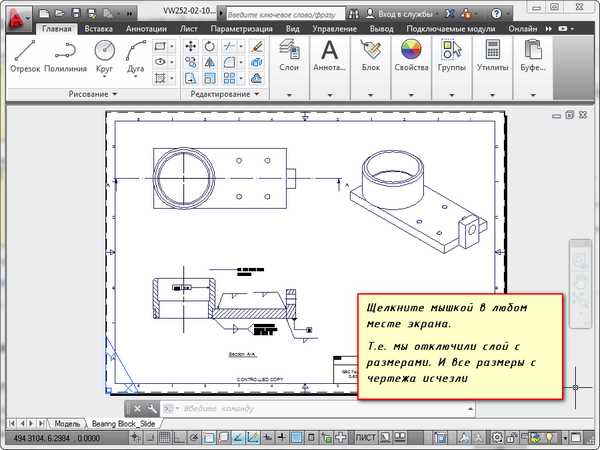Viewport: 600px width, 450px height.
Task: Open the Свойства color wheel panel
Action: [410, 57]
